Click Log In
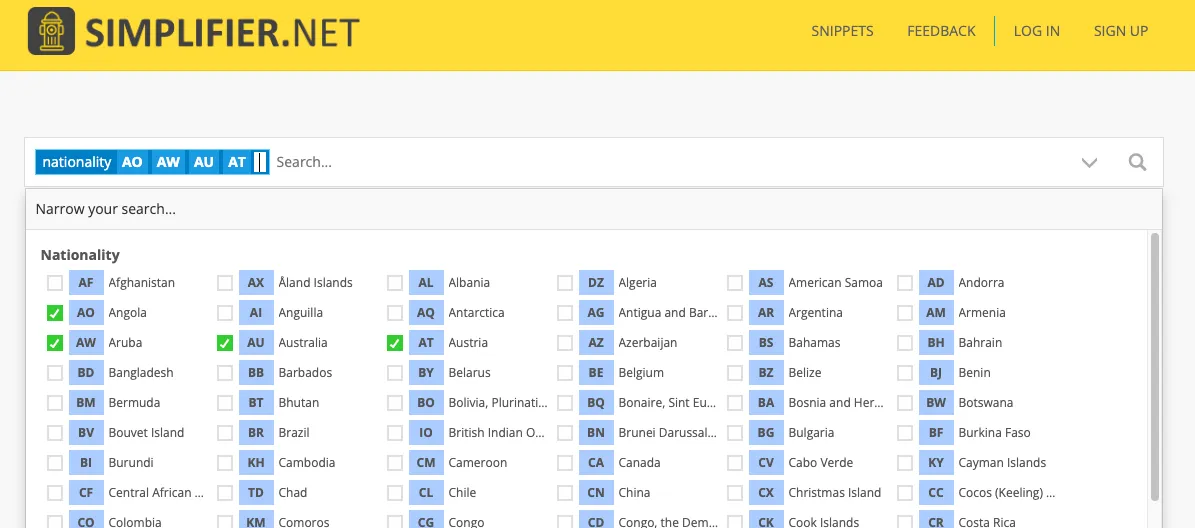This screenshot has height=528, width=1195. tap(1036, 31)
